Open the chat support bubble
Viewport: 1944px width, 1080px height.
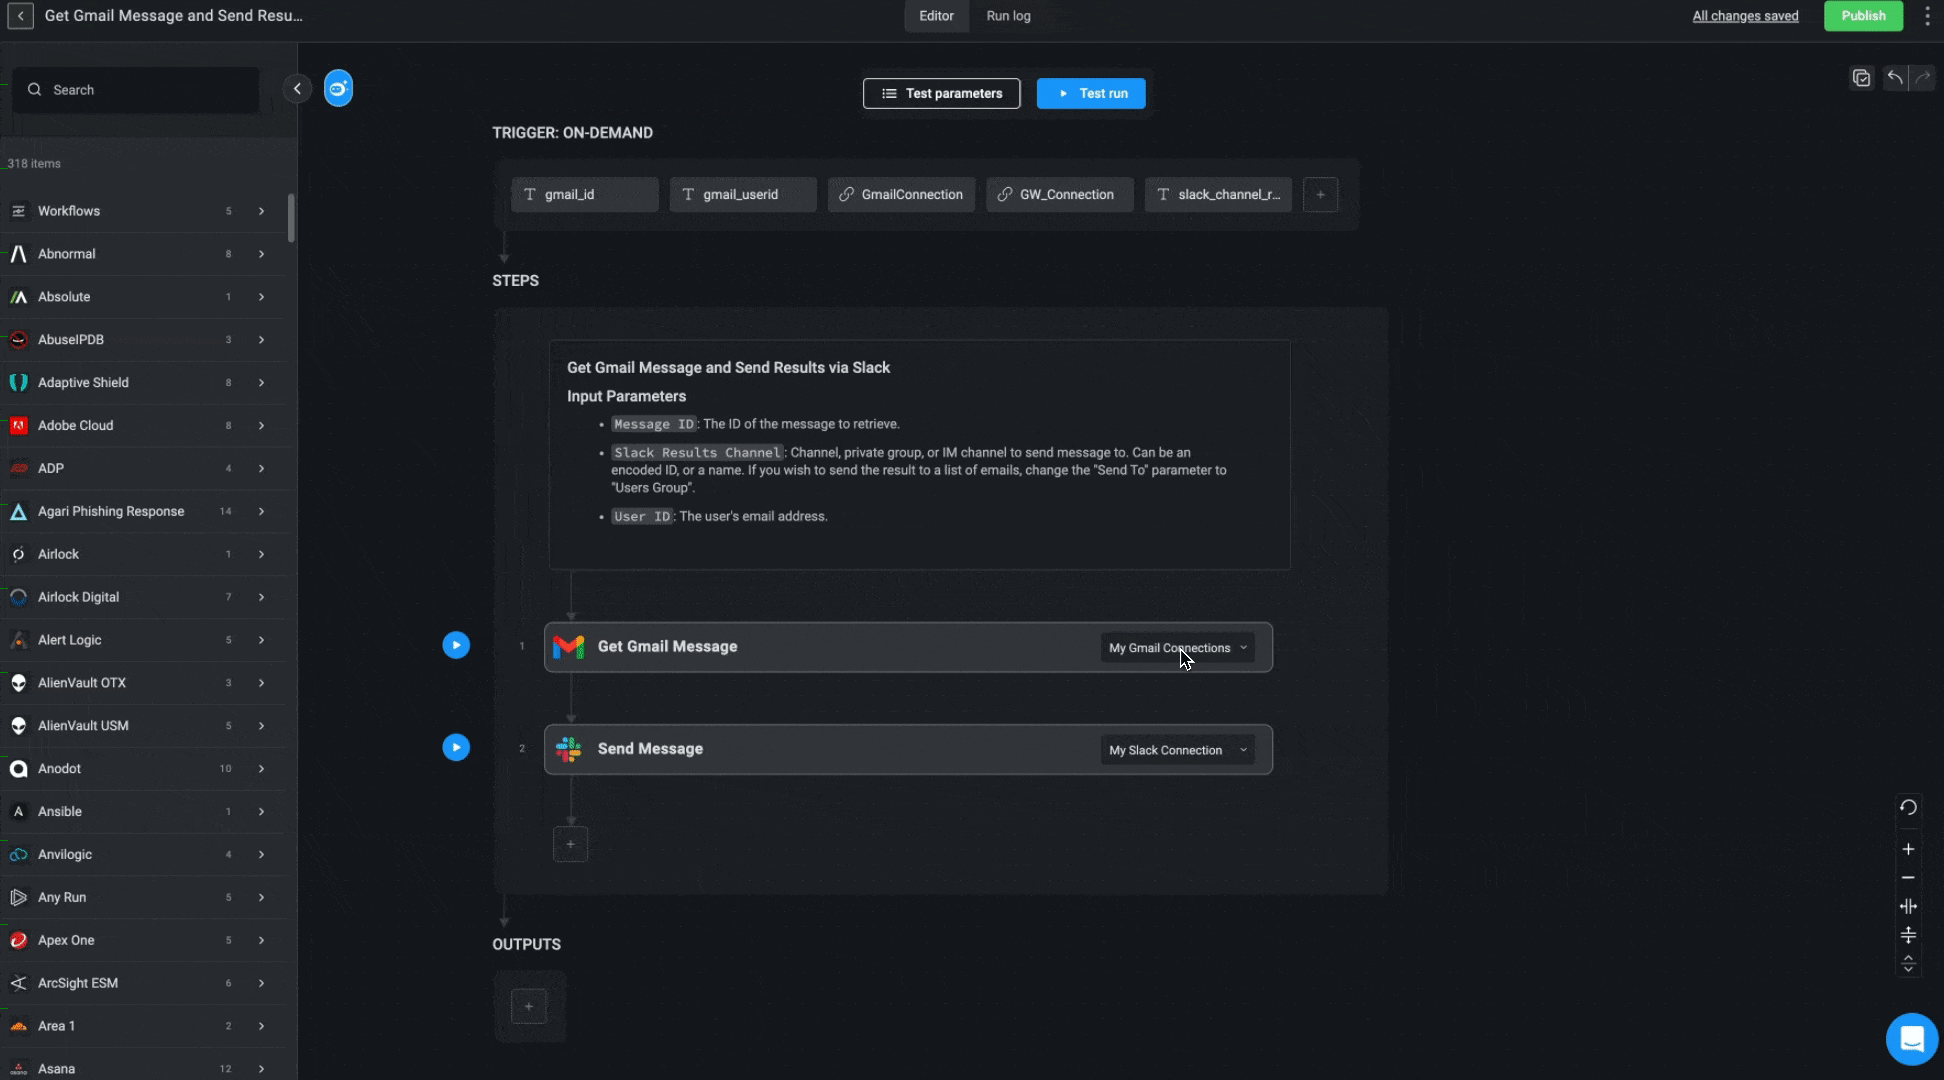1911,1039
